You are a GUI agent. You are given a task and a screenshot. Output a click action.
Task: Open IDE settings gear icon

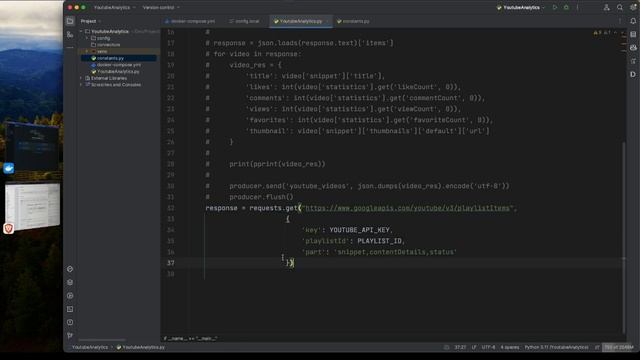coord(633,7)
